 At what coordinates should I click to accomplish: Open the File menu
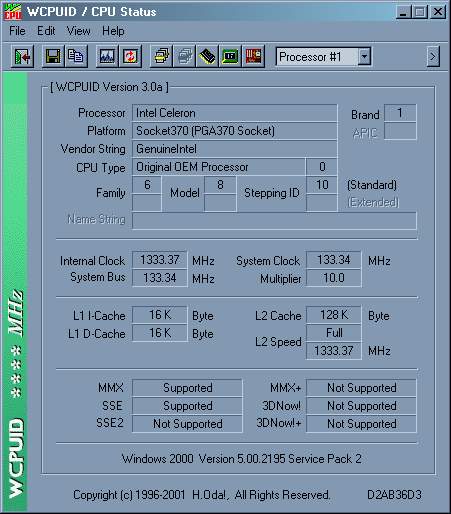17,31
